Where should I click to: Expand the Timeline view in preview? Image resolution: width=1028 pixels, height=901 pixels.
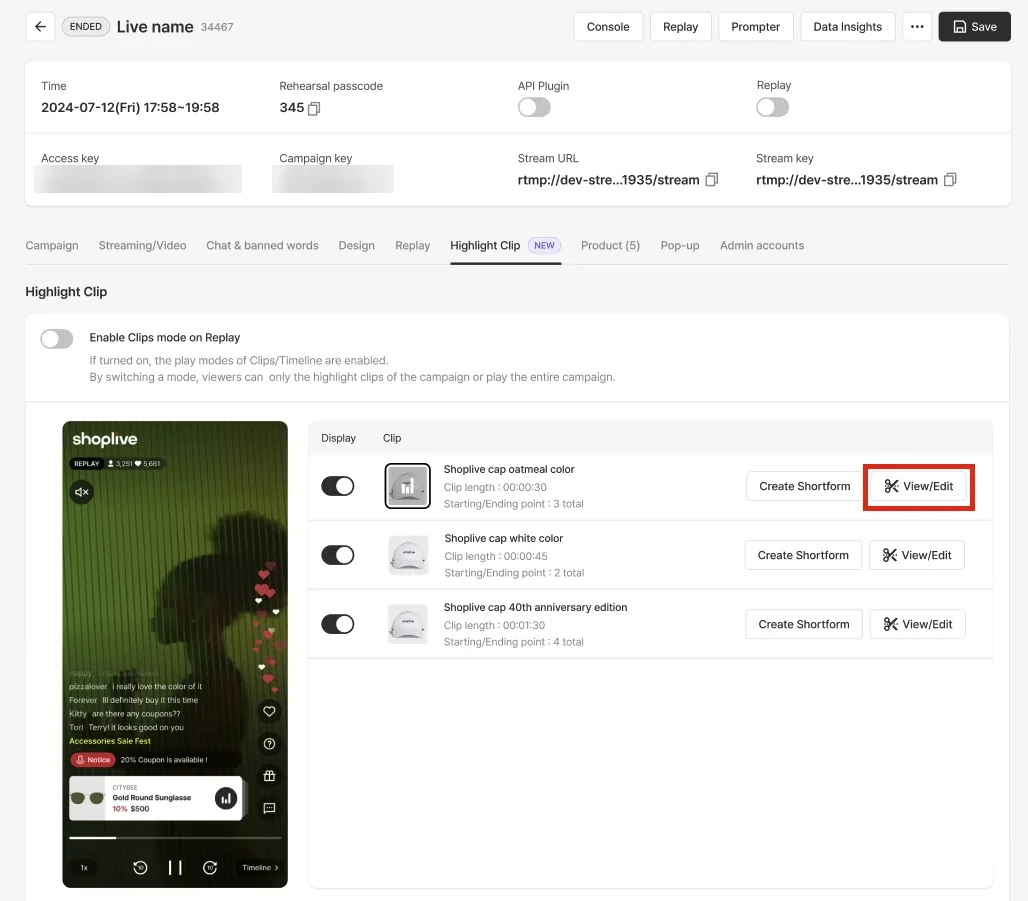click(260, 868)
